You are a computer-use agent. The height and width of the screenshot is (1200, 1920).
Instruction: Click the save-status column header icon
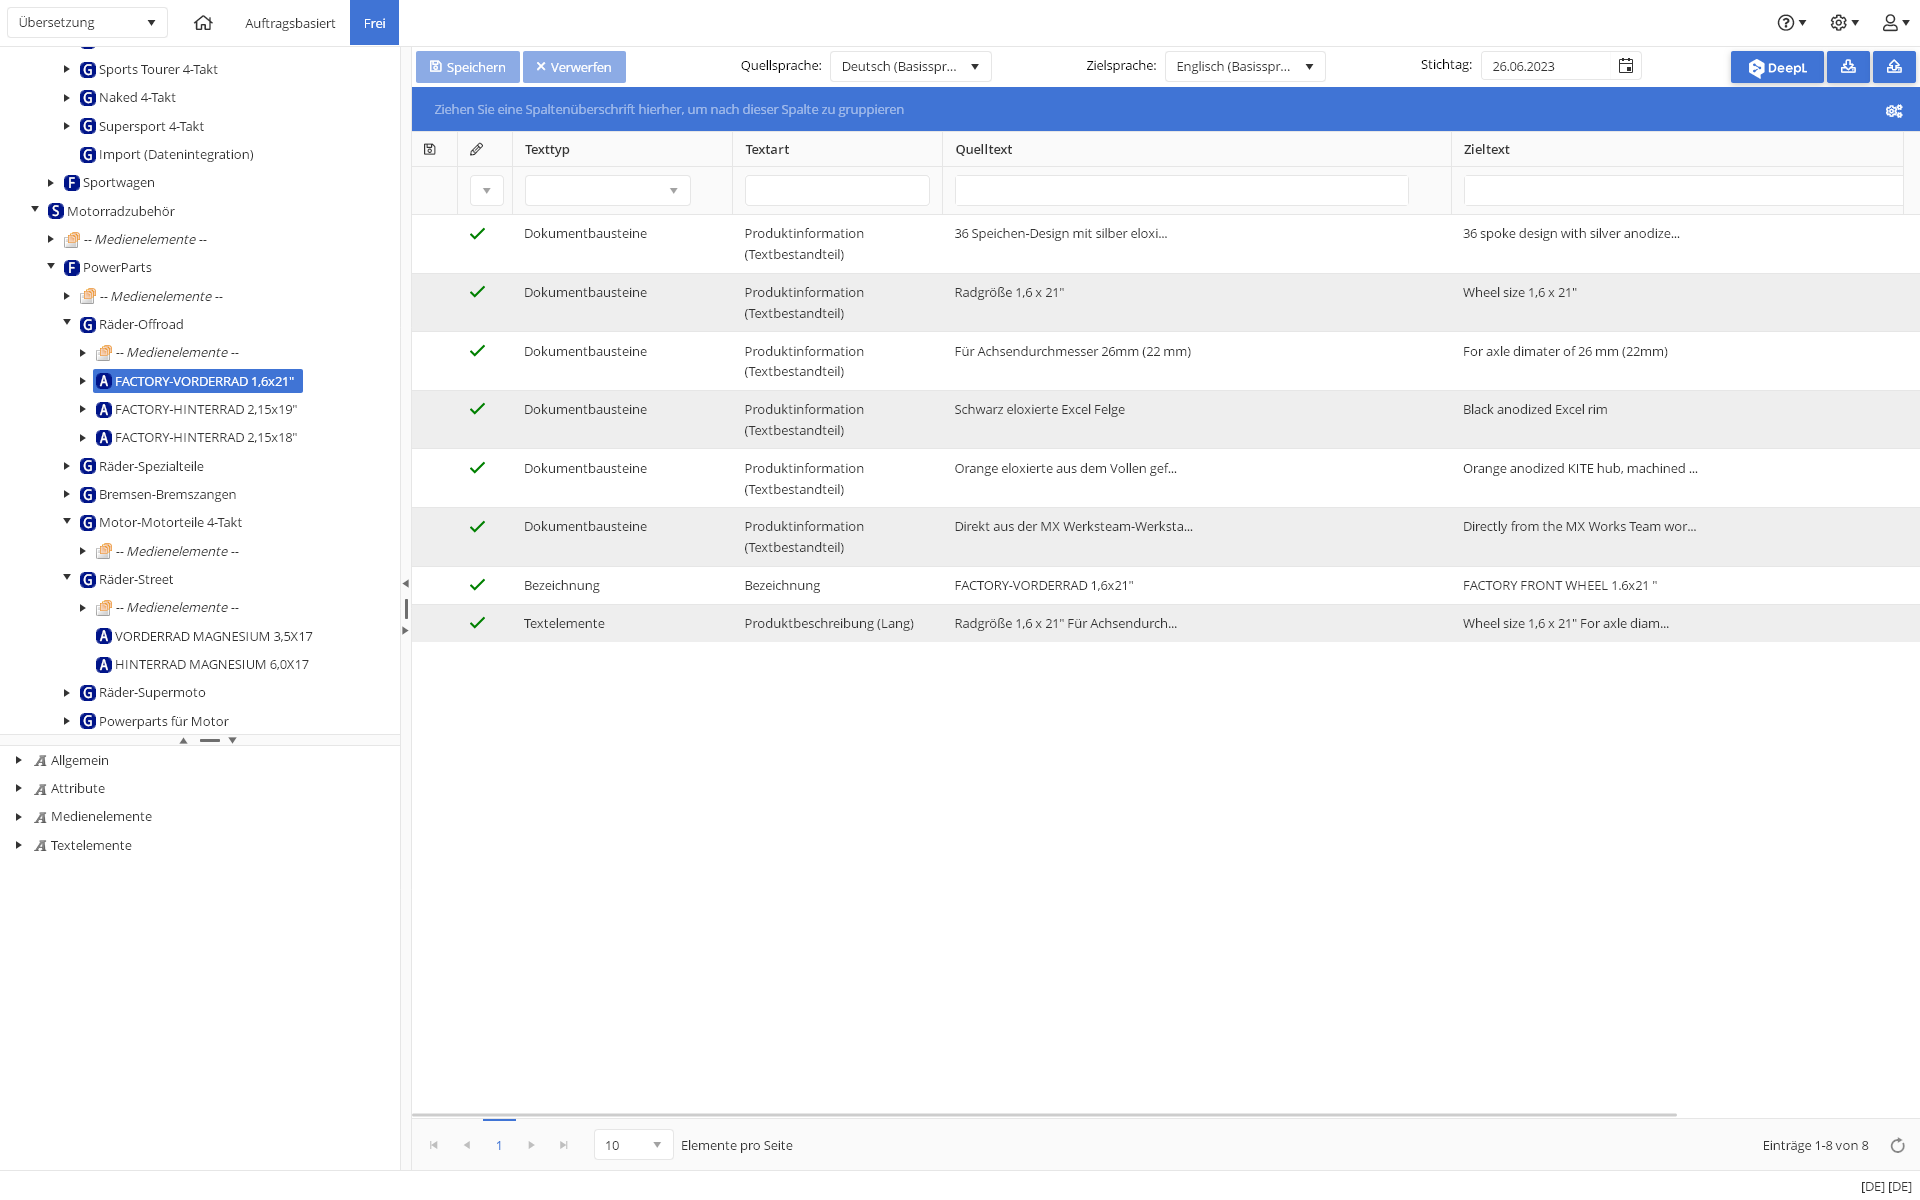pos(430,149)
